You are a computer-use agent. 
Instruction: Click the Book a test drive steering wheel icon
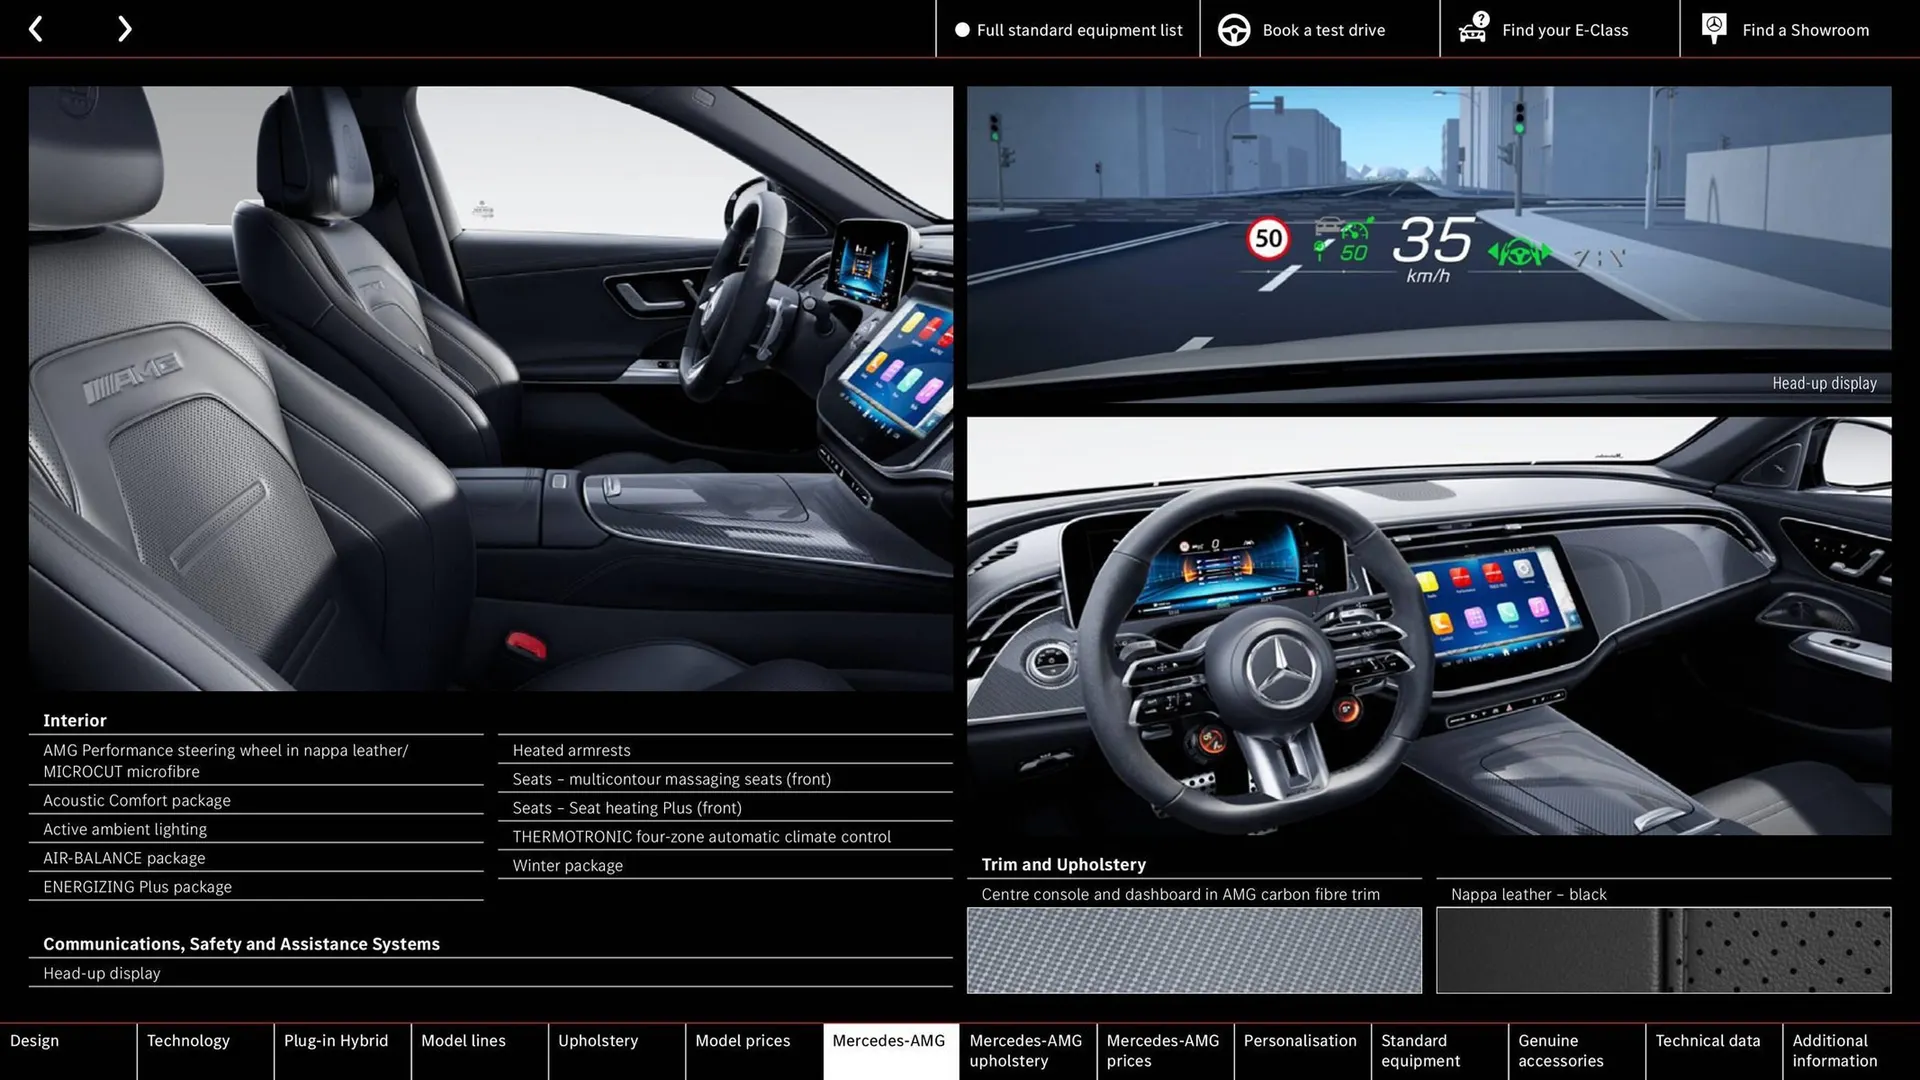pyautogui.click(x=1234, y=29)
